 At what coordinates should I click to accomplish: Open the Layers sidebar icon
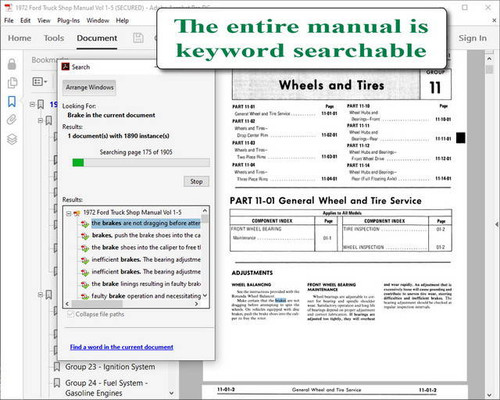click(12, 139)
